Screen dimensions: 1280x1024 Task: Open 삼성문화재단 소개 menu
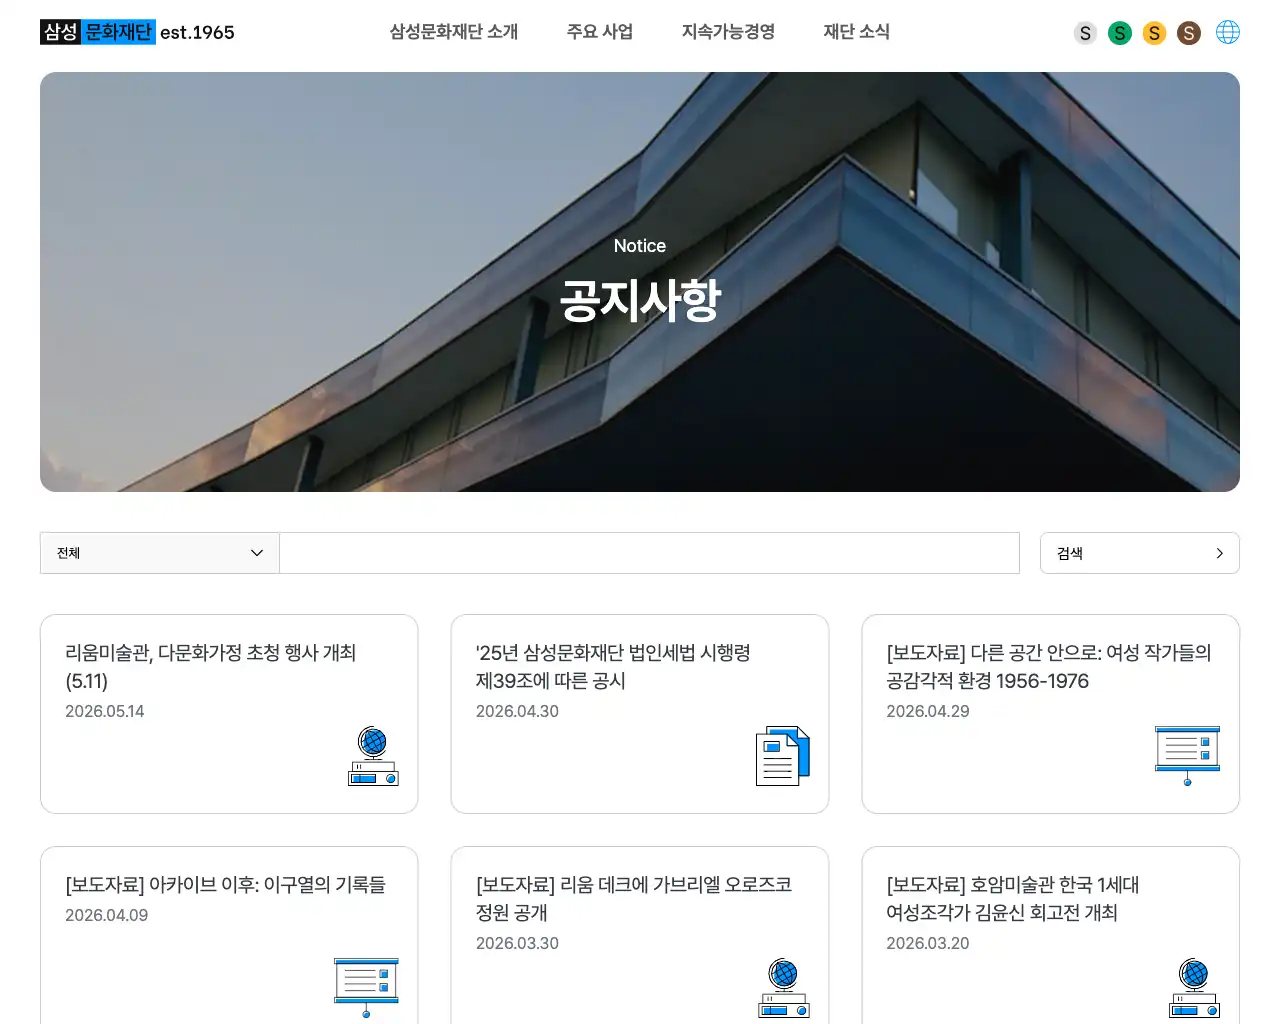(454, 32)
